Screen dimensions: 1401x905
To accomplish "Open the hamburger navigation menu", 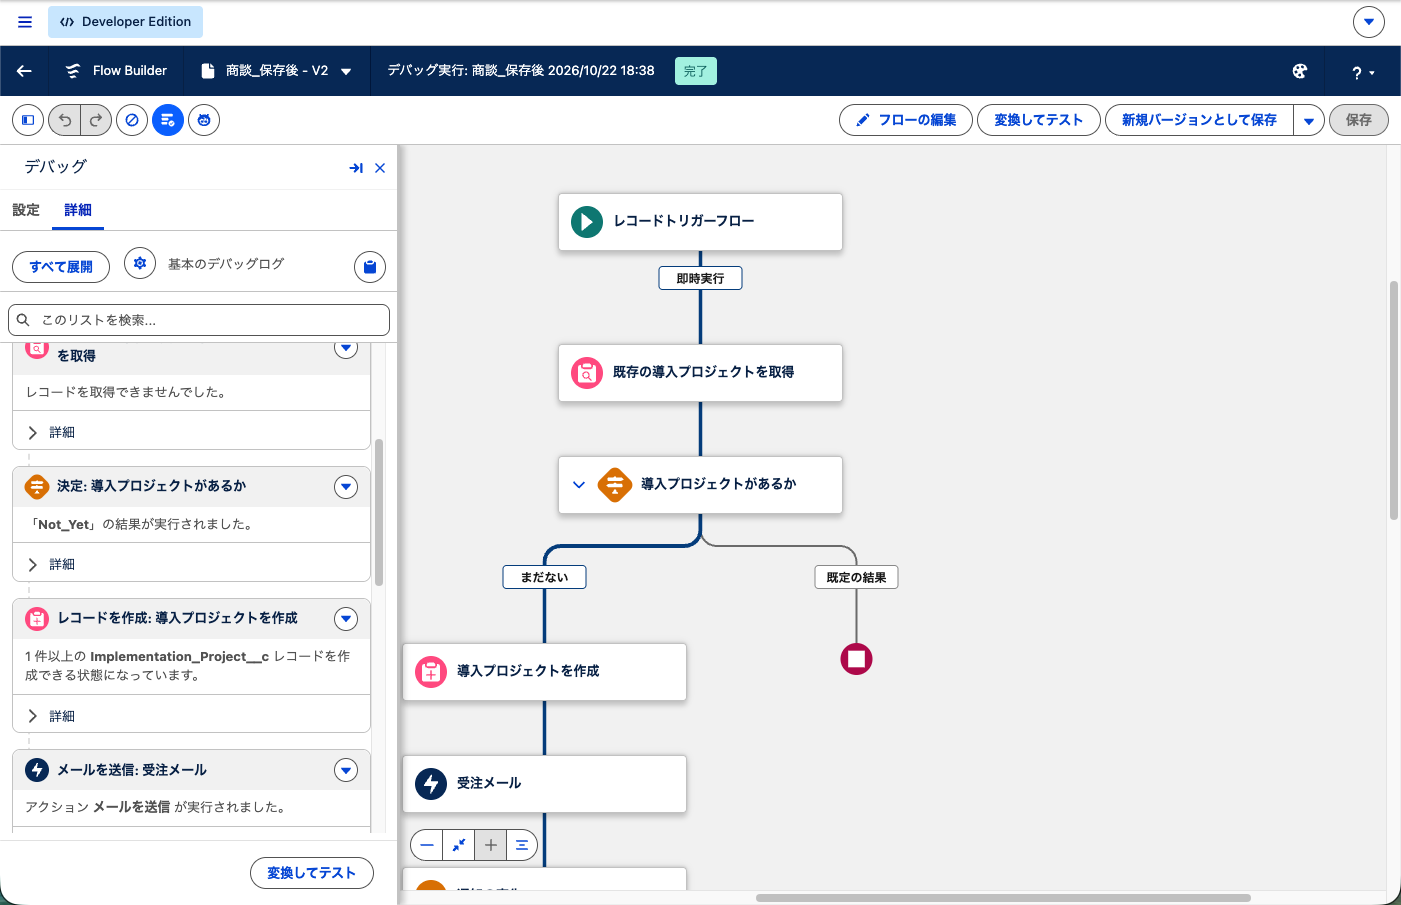I will pyautogui.click(x=25, y=22).
